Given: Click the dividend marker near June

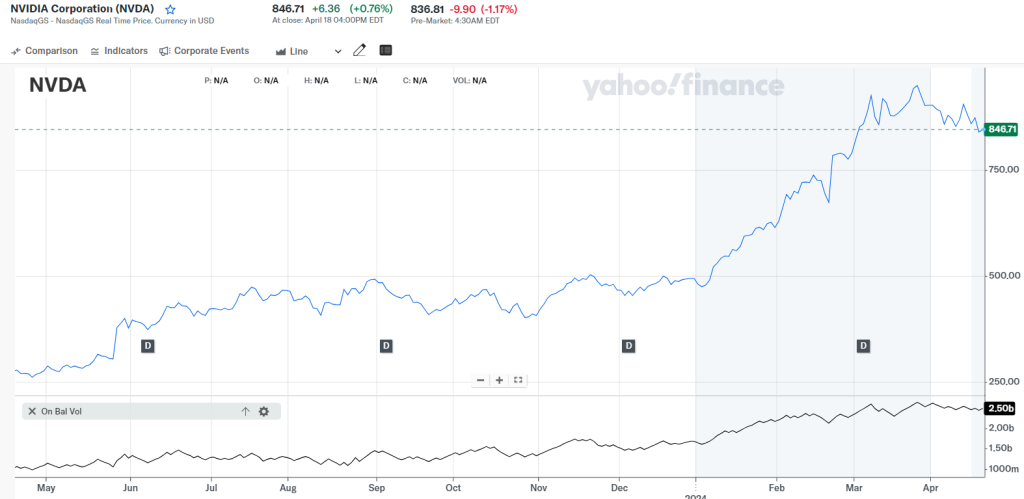Looking at the screenshot, I should [147, 346].
